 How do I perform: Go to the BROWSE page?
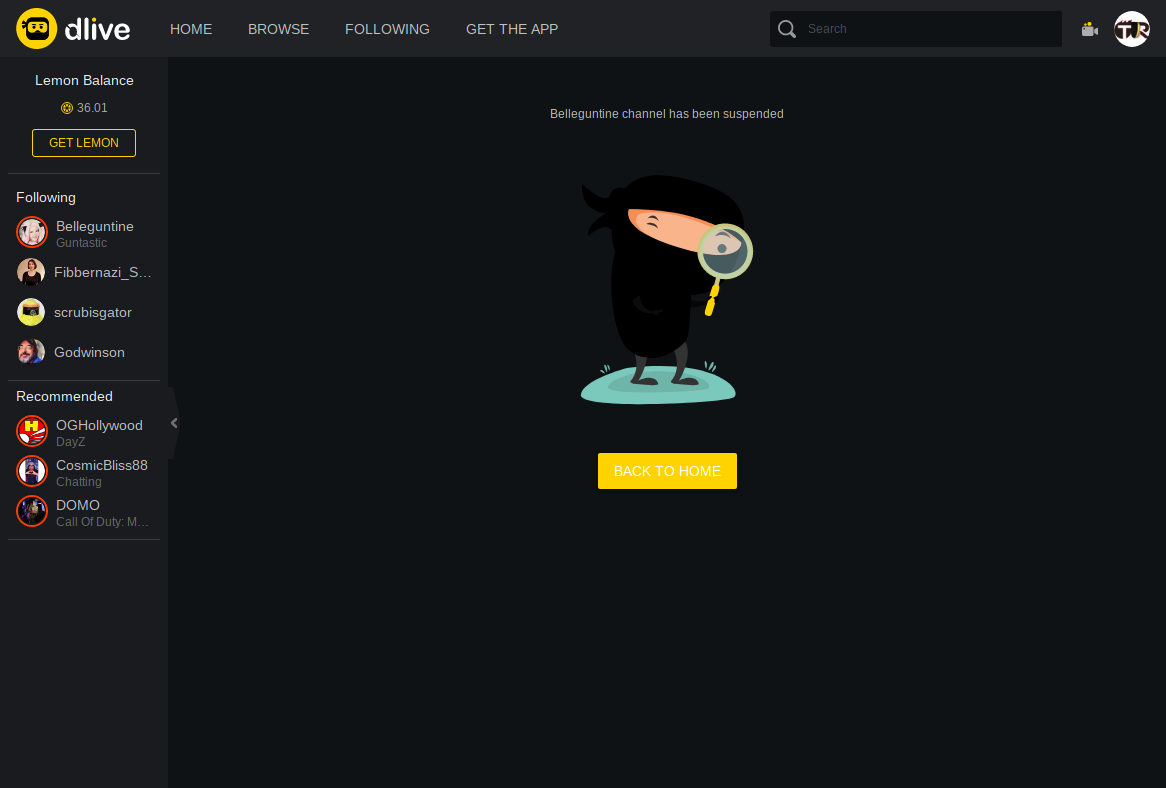coord(279,29)
